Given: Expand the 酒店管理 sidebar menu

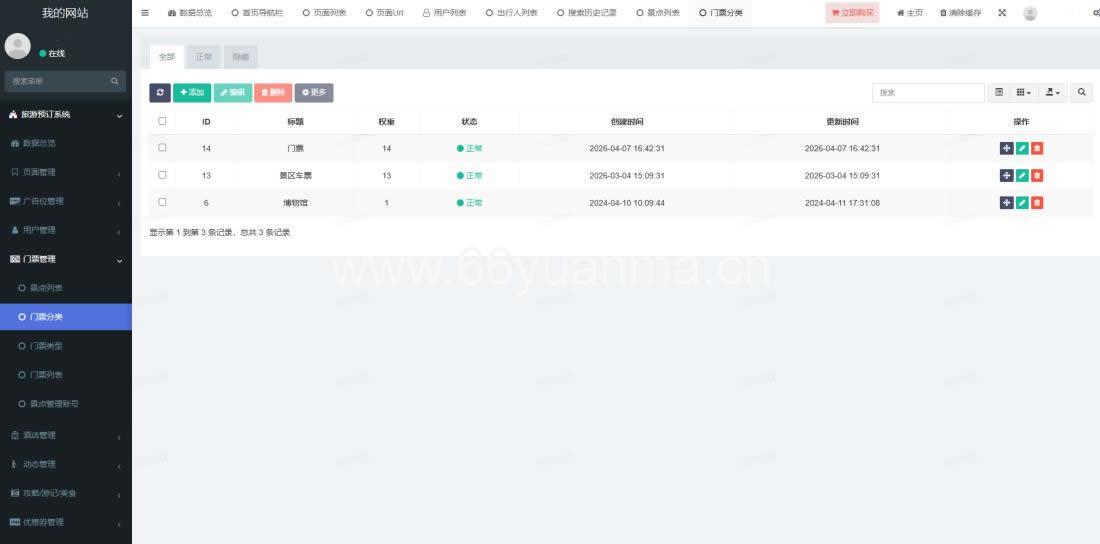Looking at the screenshot, I should click(66, 435).
